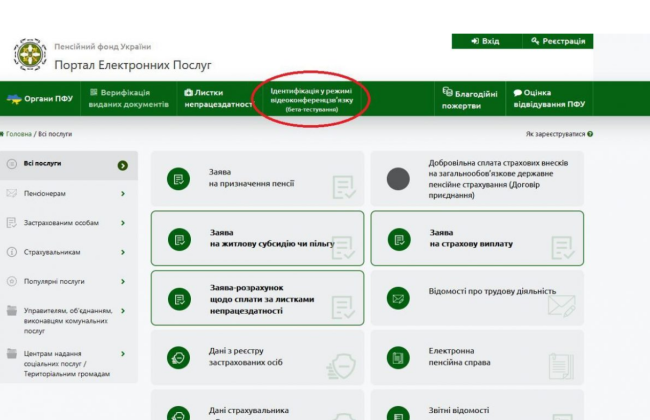Open Заява на призначення пенсії card
Screen dimensions: 650x420
257,179
